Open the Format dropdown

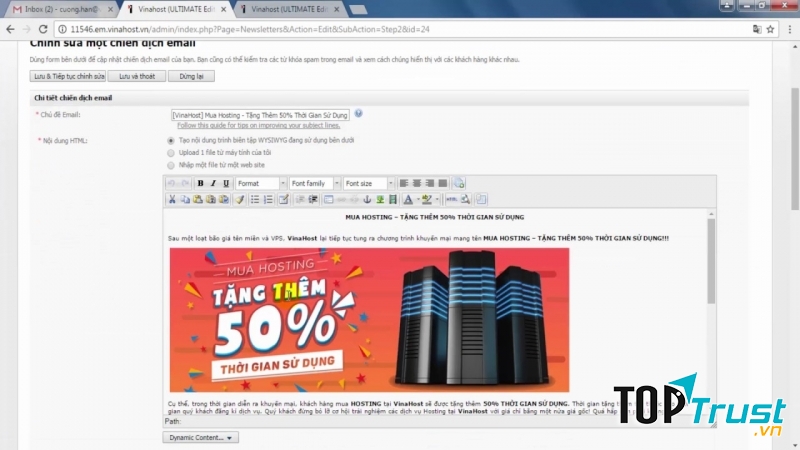pyautogui.click(x=261, y=183)
